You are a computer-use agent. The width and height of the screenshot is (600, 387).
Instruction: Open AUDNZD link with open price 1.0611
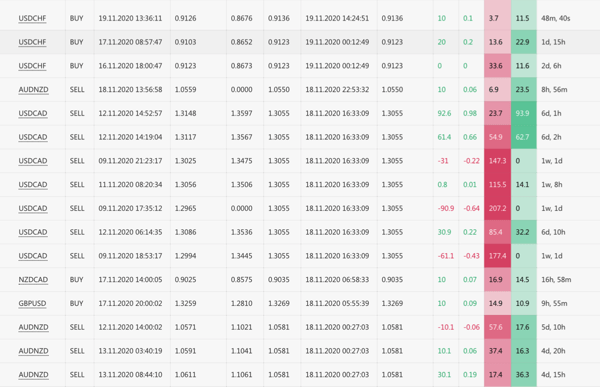pyautogui.click(x=33, y=374)
